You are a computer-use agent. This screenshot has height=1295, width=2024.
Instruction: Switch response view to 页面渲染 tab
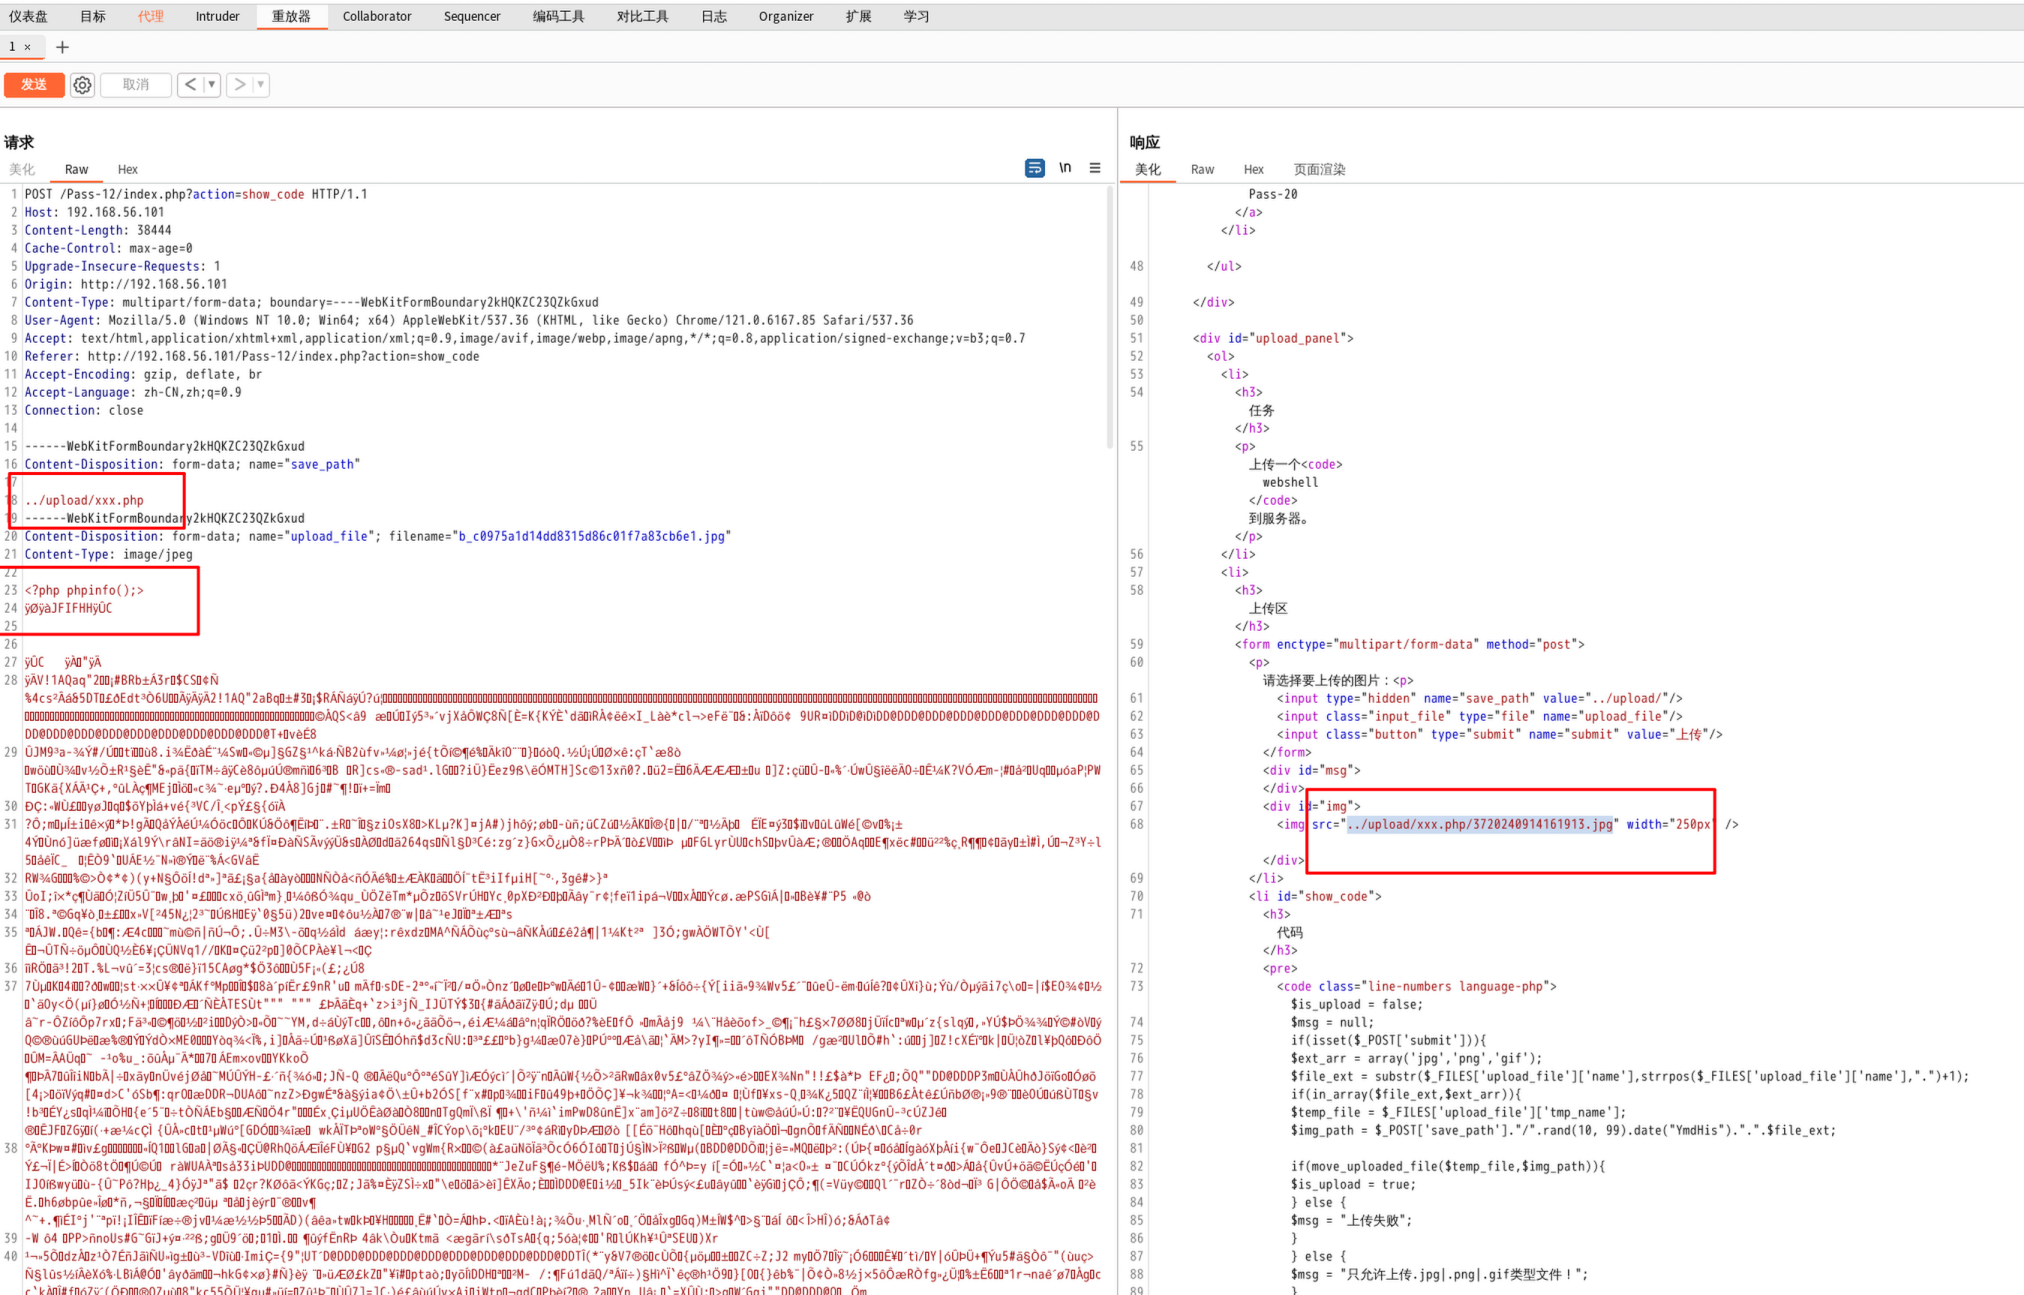(x=1319, y=170)
